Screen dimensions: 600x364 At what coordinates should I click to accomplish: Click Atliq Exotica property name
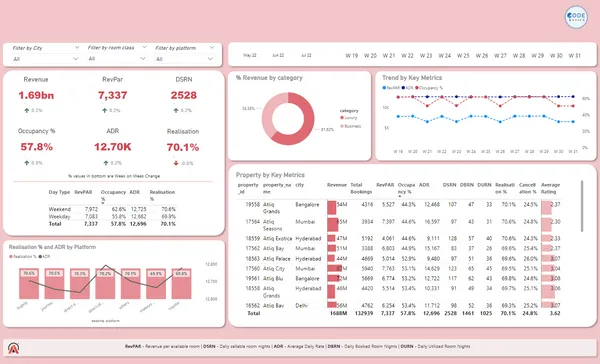pos(277,238)
